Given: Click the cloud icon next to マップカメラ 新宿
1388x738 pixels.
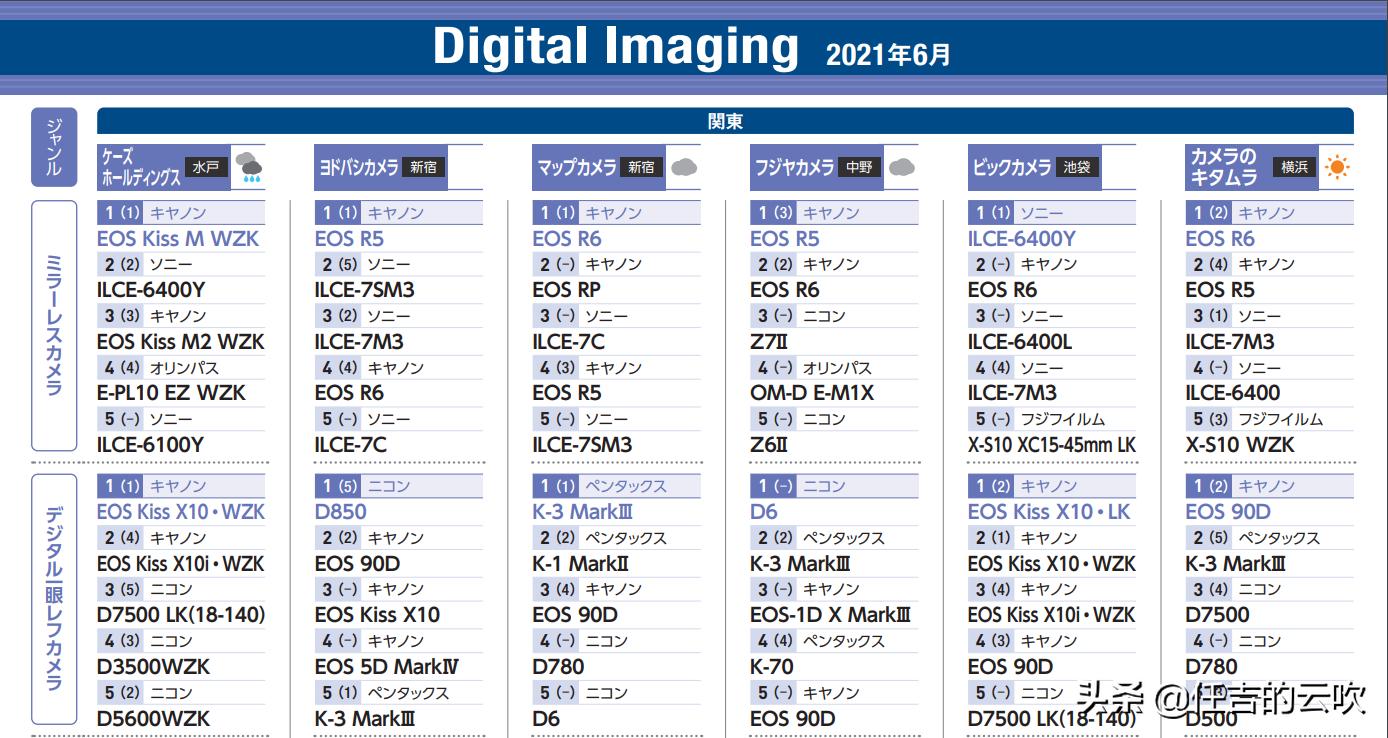Looking at the screenshot, I should click(685, 167).
